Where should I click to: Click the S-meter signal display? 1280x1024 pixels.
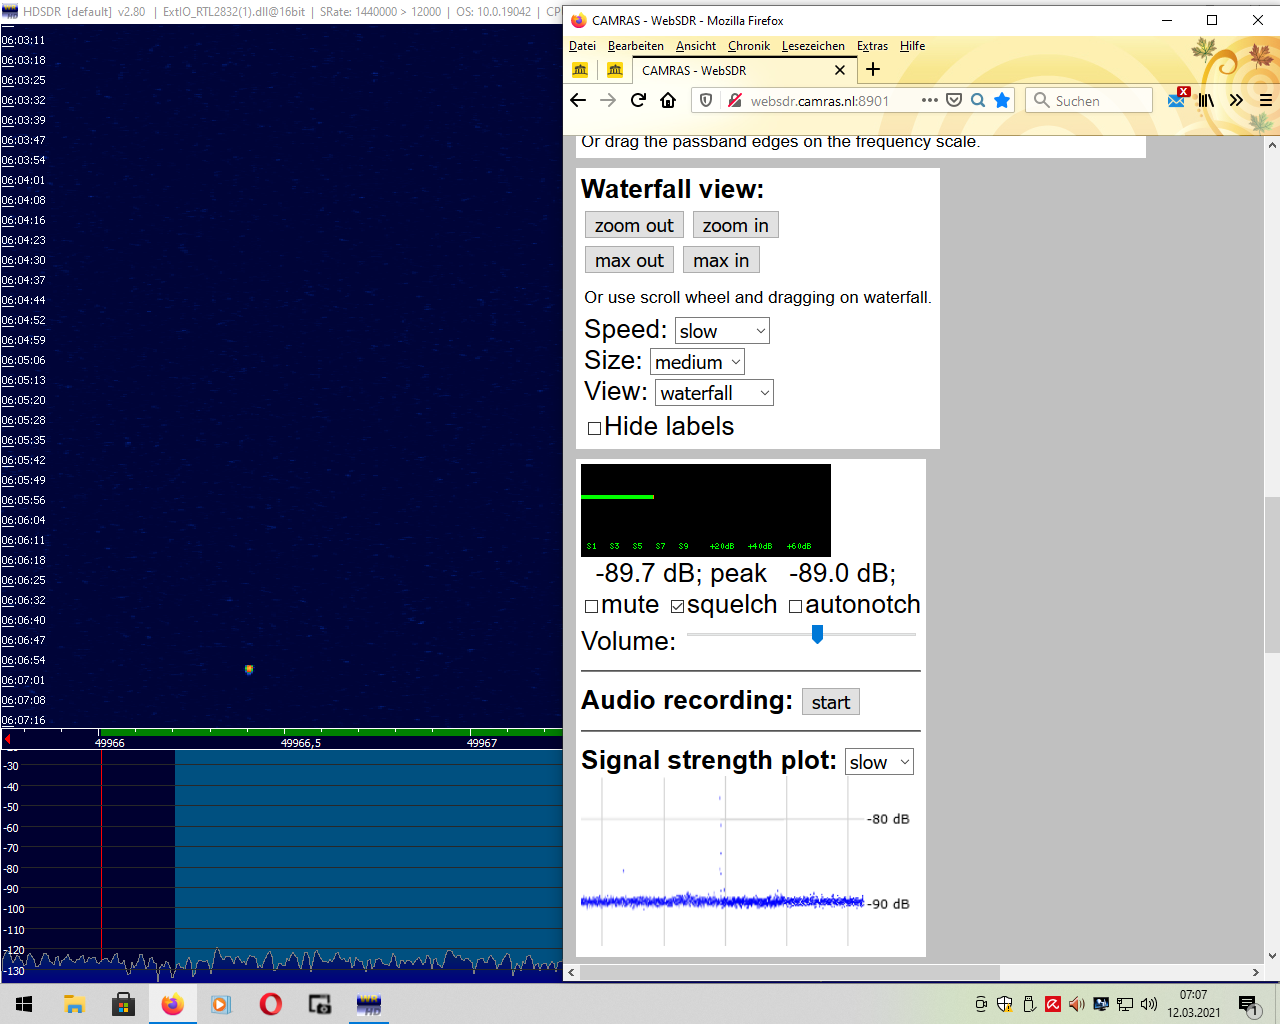(x=706, y=510)
